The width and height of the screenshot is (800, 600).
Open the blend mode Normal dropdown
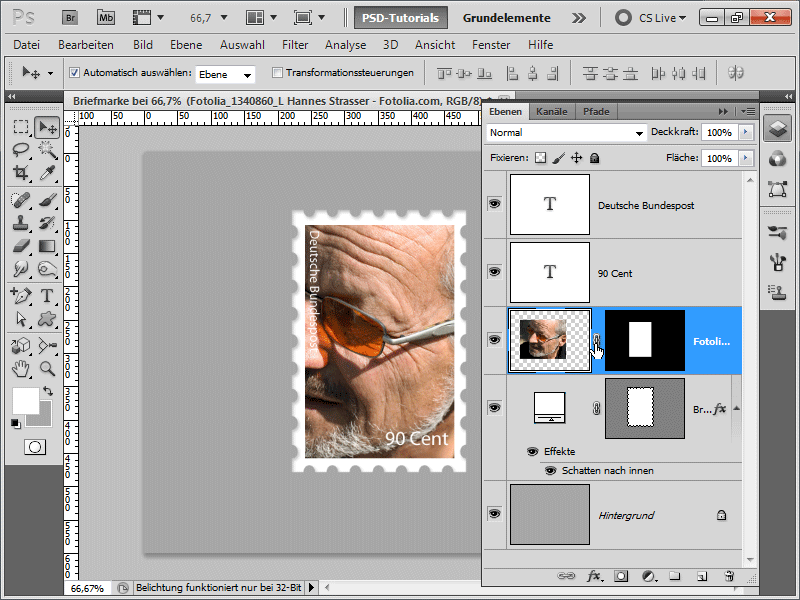coord(566,133)
